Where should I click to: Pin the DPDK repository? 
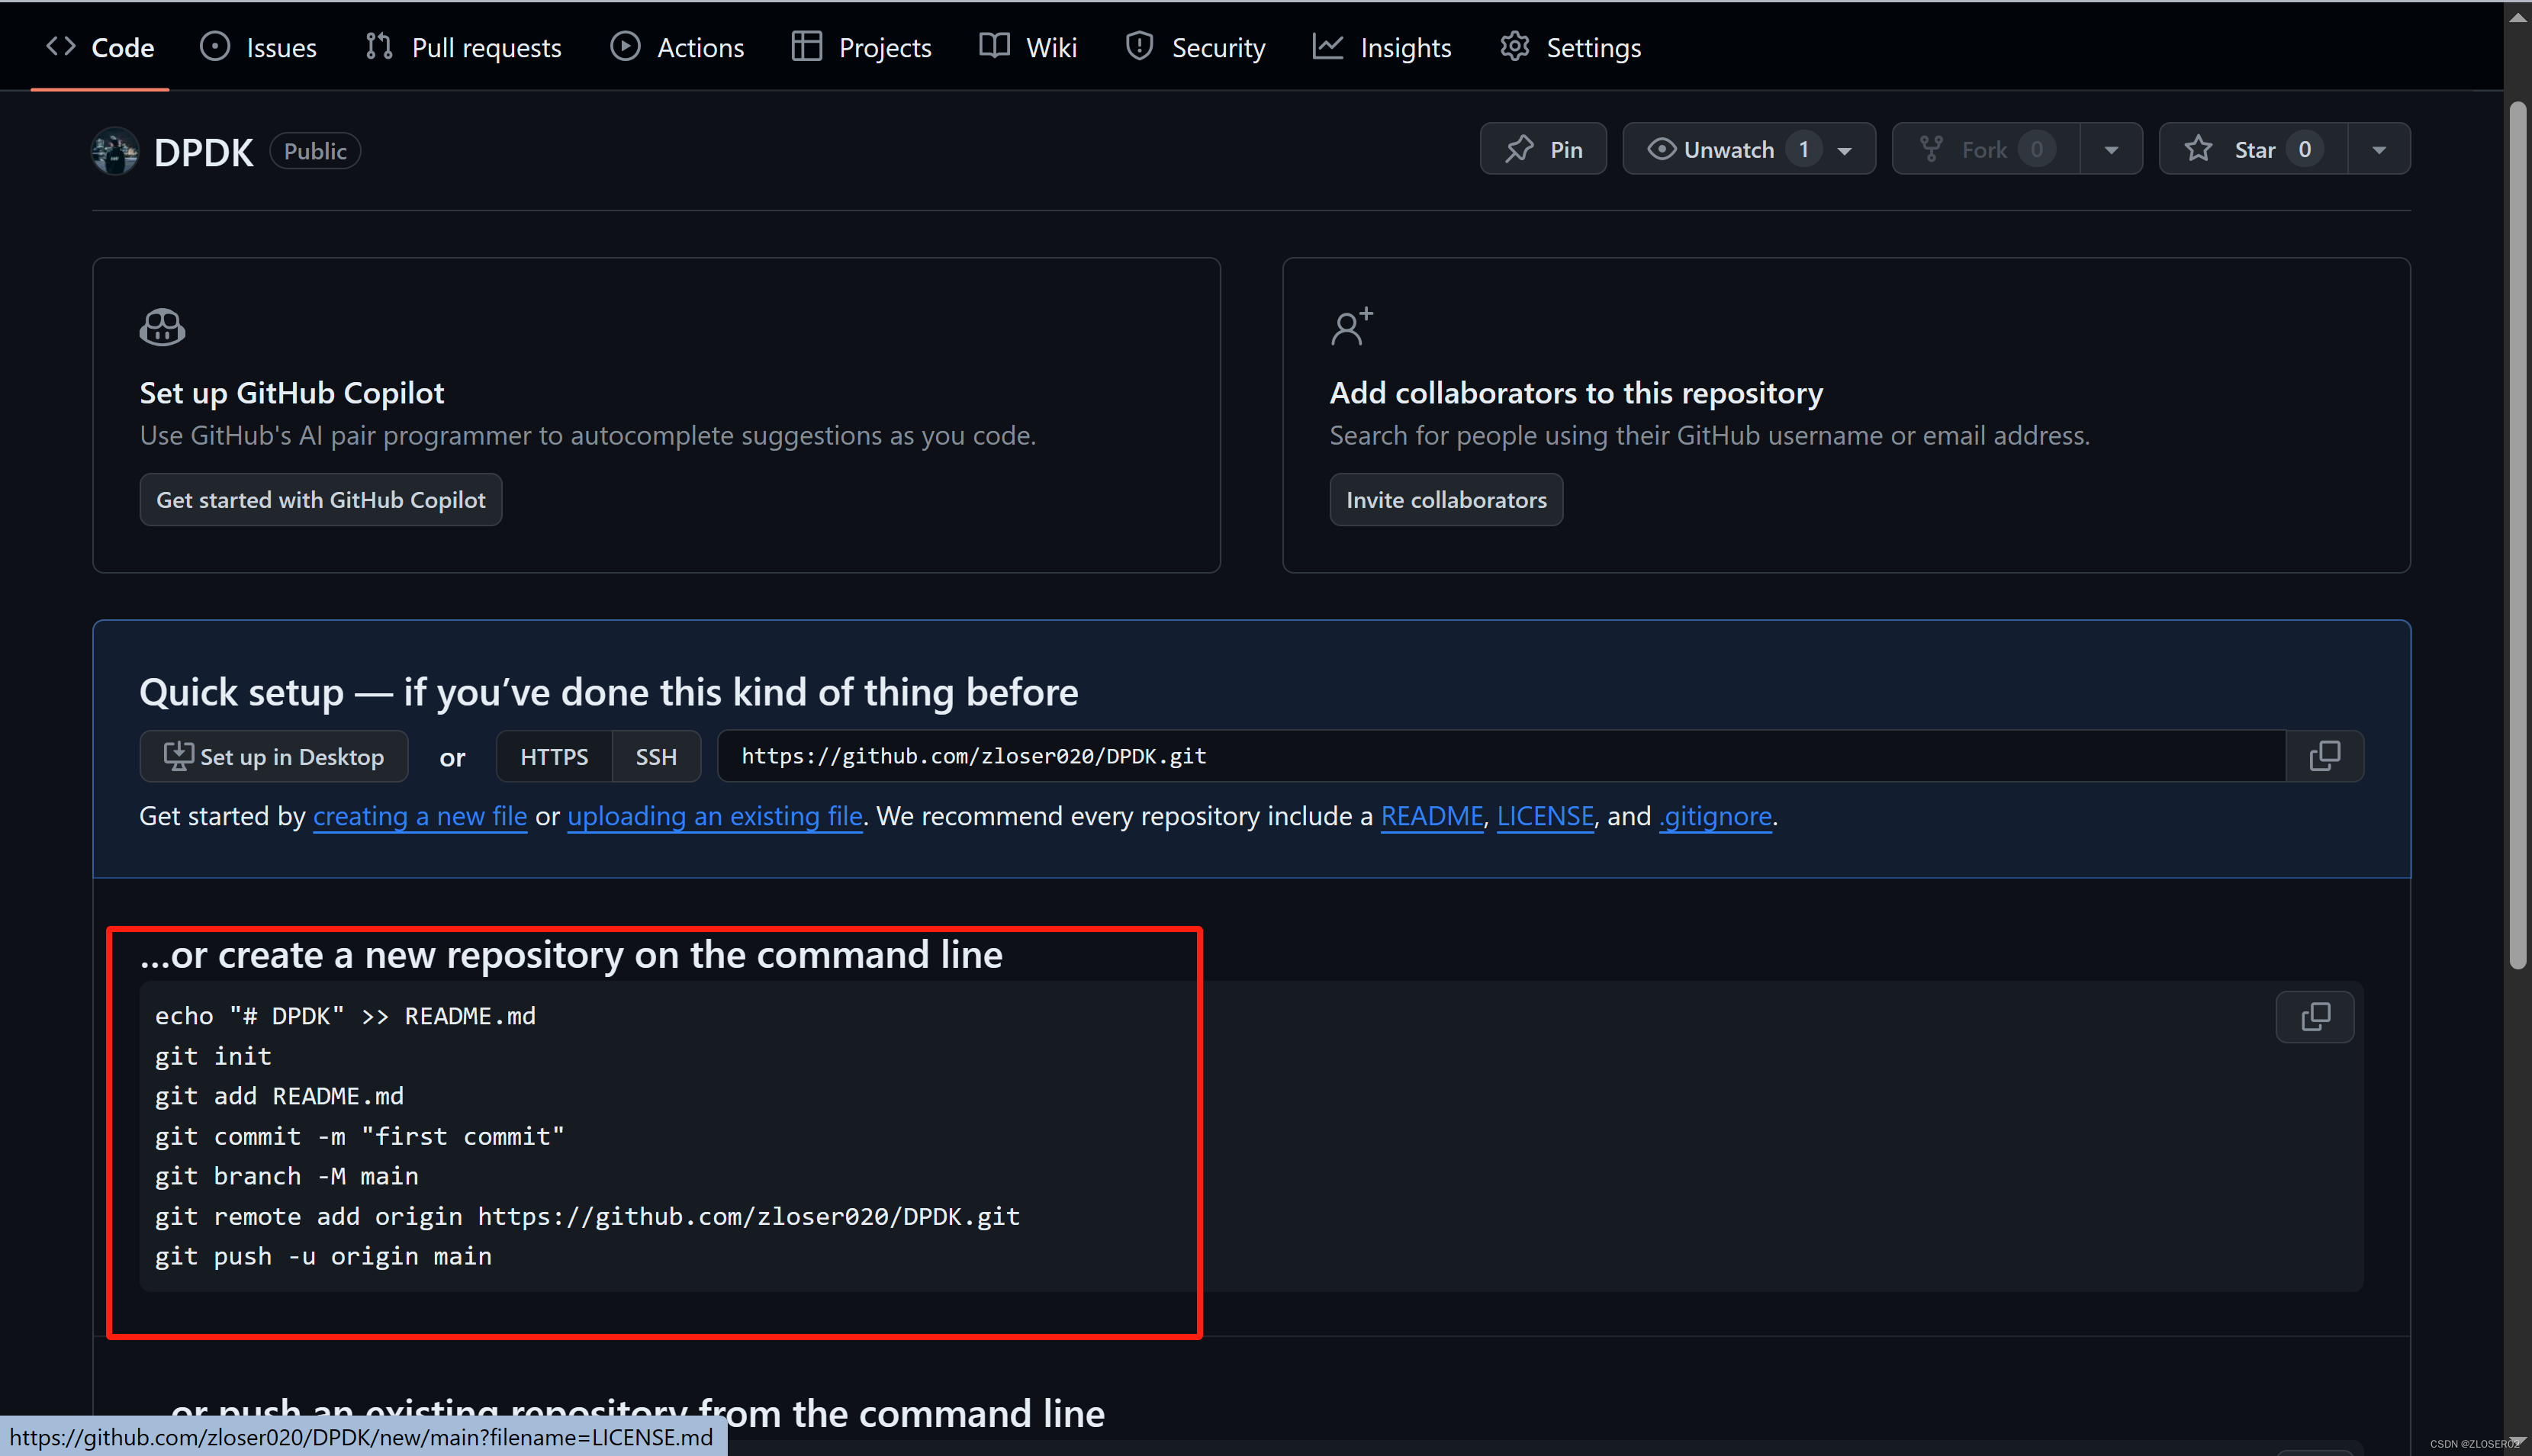[x=1543, y=149]
